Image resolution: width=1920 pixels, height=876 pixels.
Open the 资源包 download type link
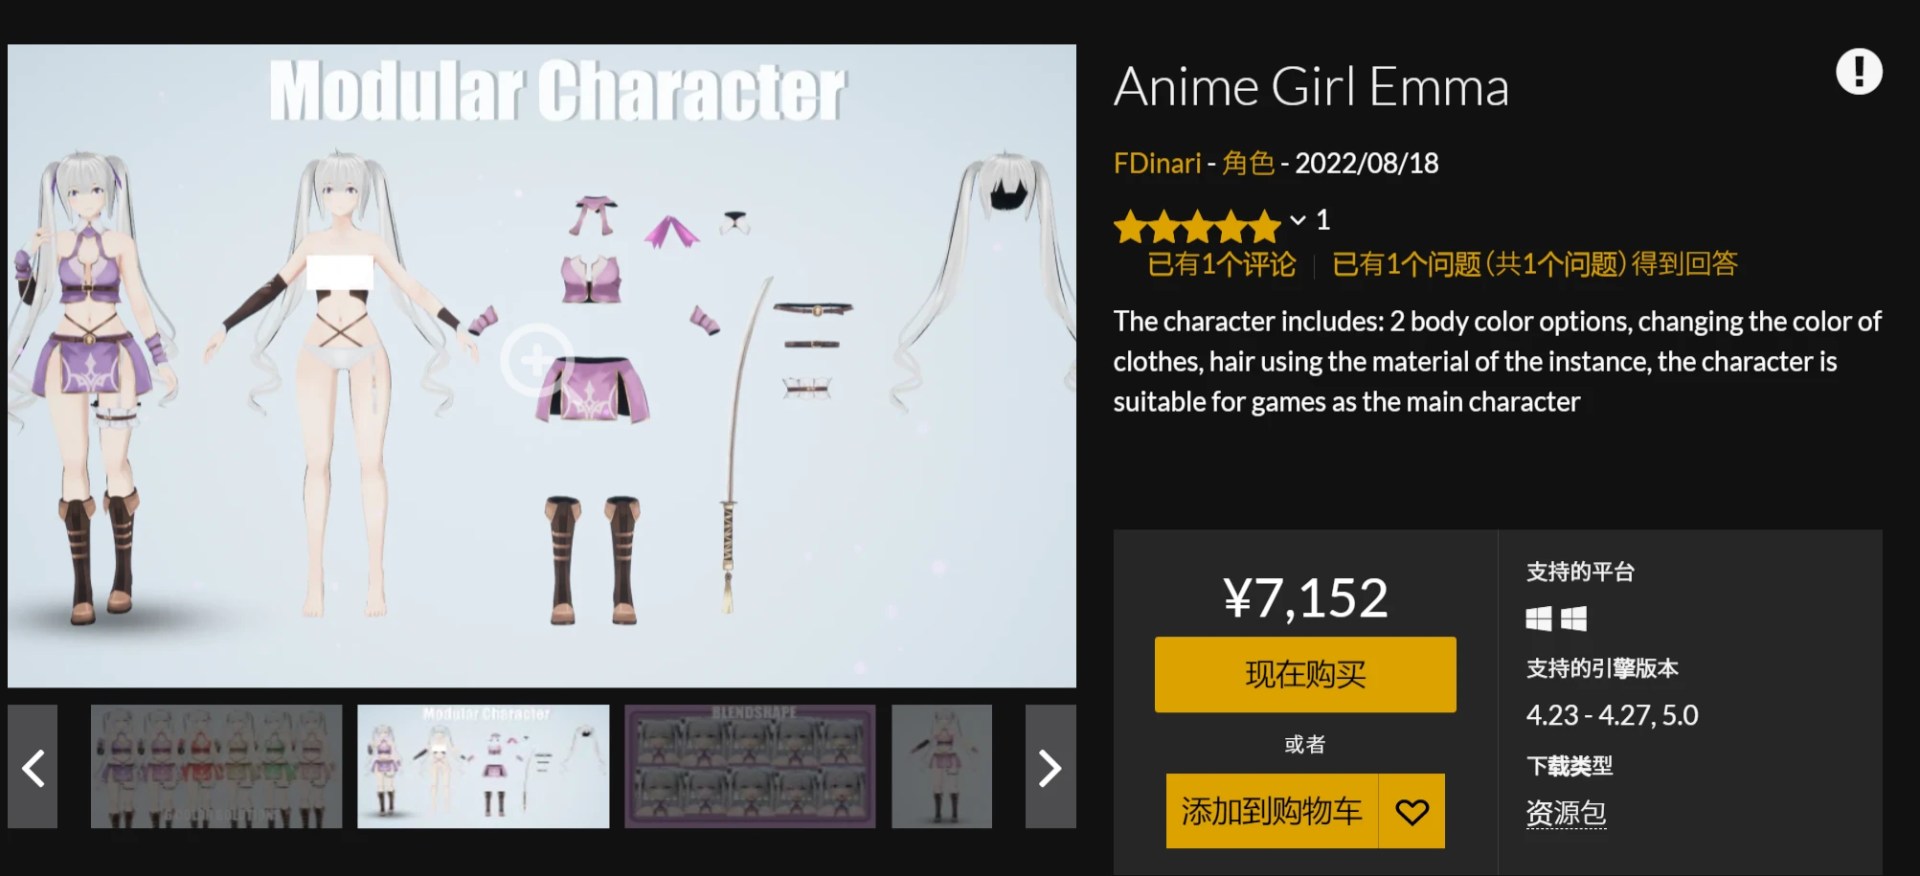tap(1566, 813)
